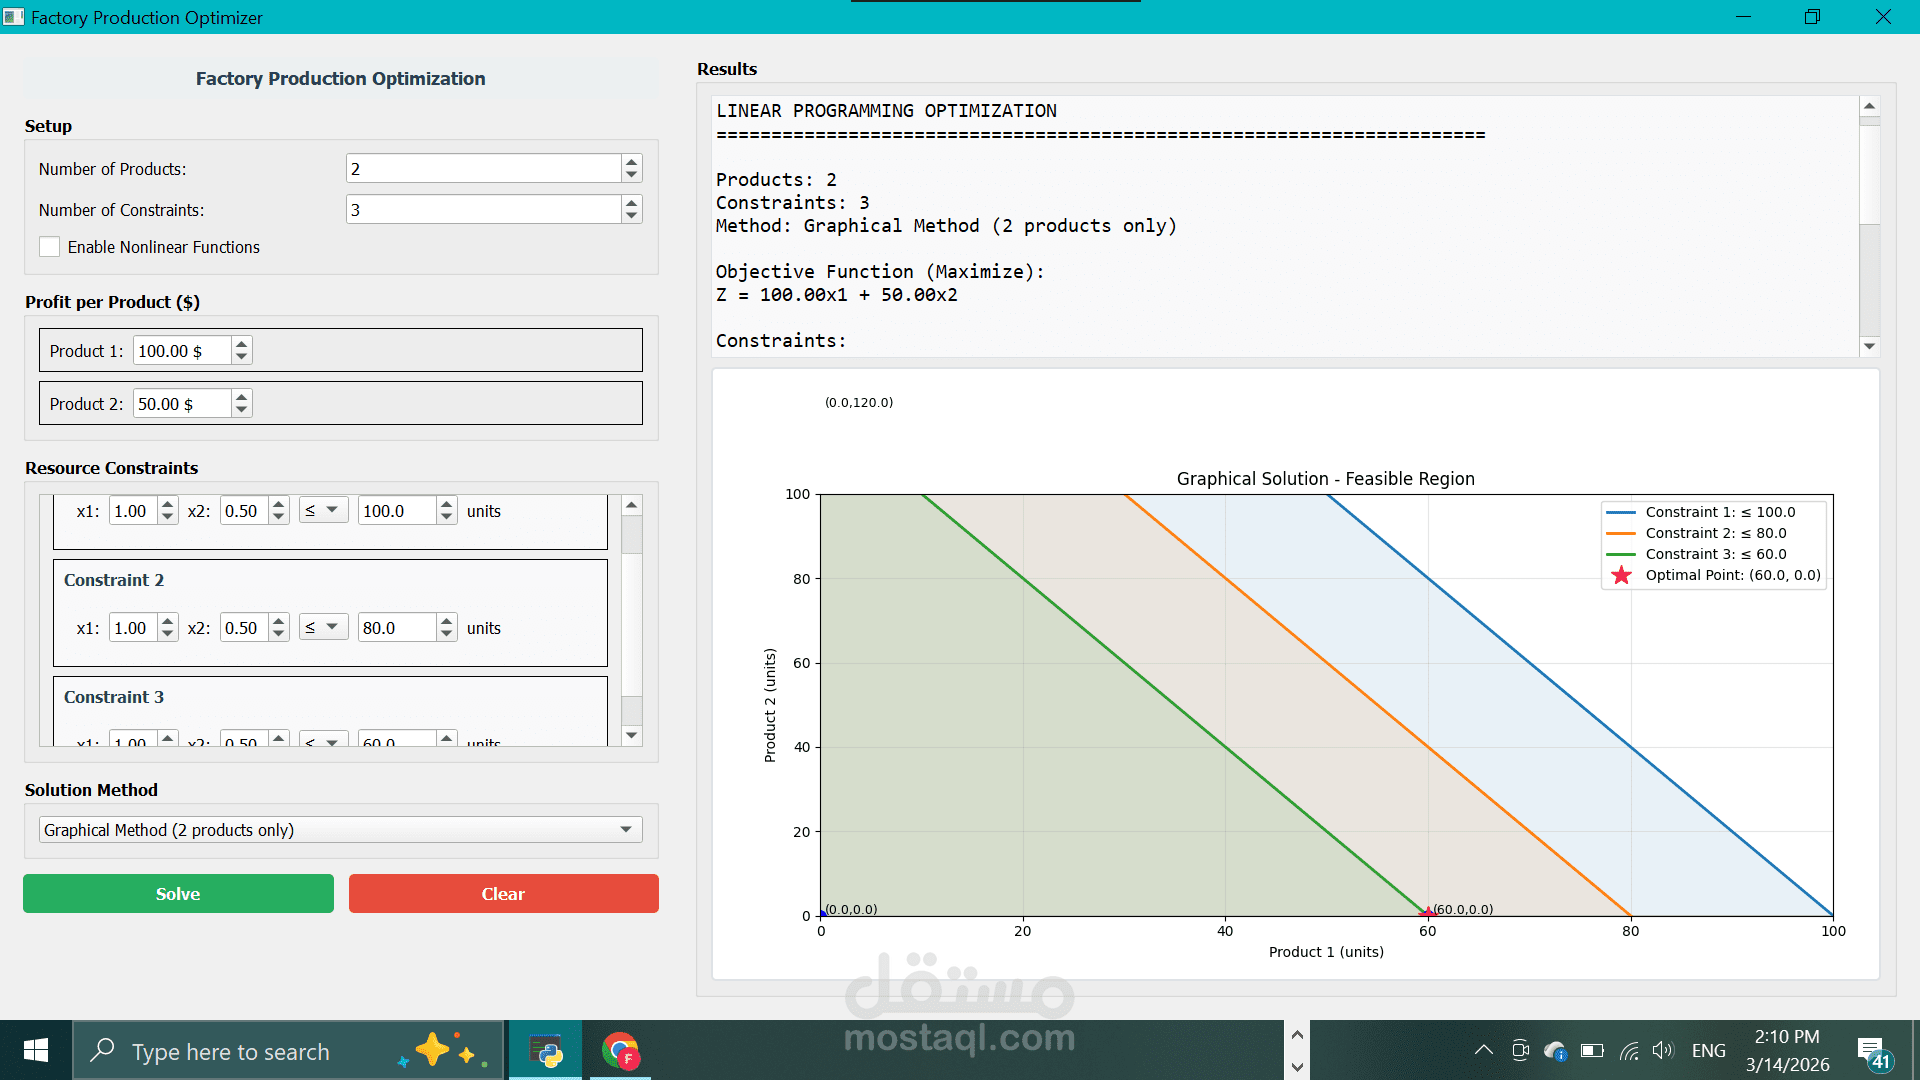Image resolution: width=1920 pixels, height=1080 pixels.
Task: Click Constraint 2 limit value field
Action: [x=397, y=628]
